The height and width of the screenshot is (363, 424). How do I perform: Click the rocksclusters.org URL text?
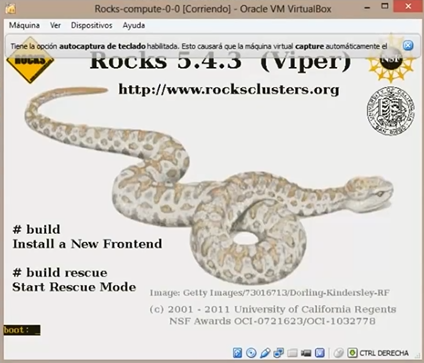click(229, 89)
